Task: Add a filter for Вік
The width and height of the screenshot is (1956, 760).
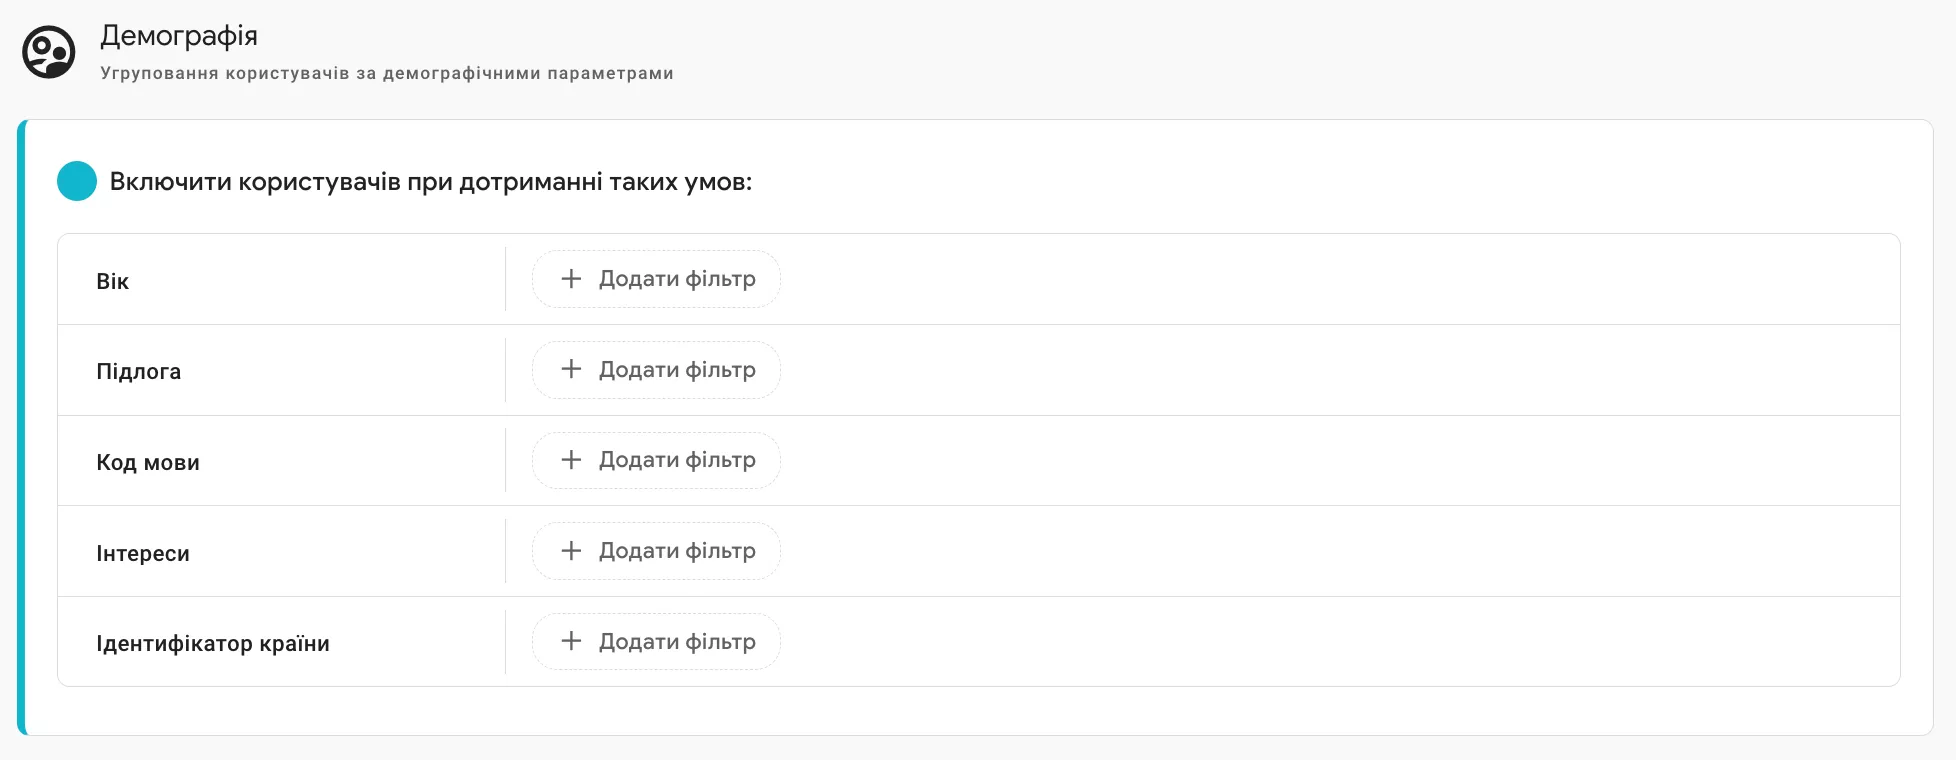Action: coord(655,278)
